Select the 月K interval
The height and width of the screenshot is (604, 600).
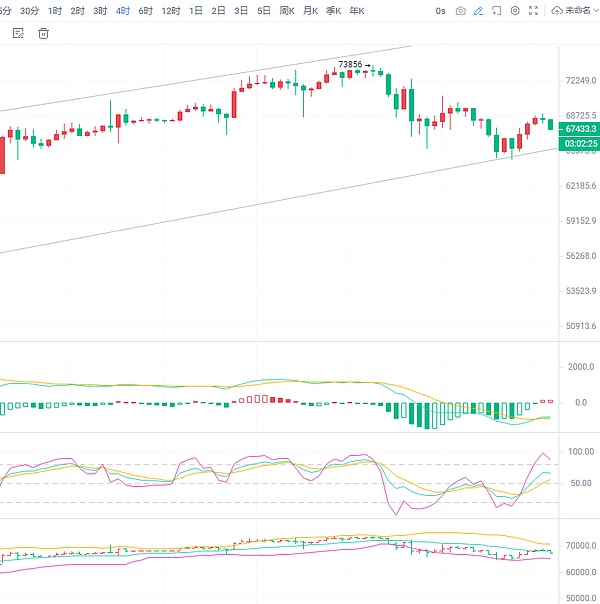(310, 11)
